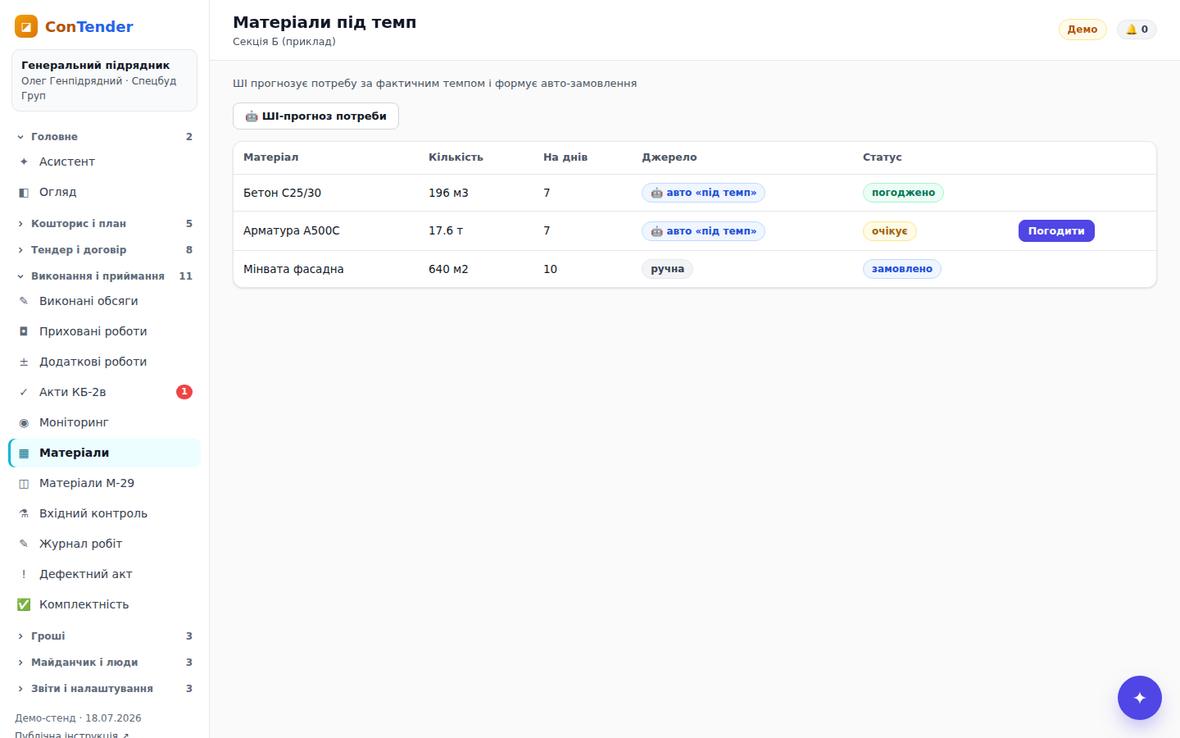Approve Арматура А500С with Погодити
Screen dimensions: 1180x738
[x=1056, y=231]
